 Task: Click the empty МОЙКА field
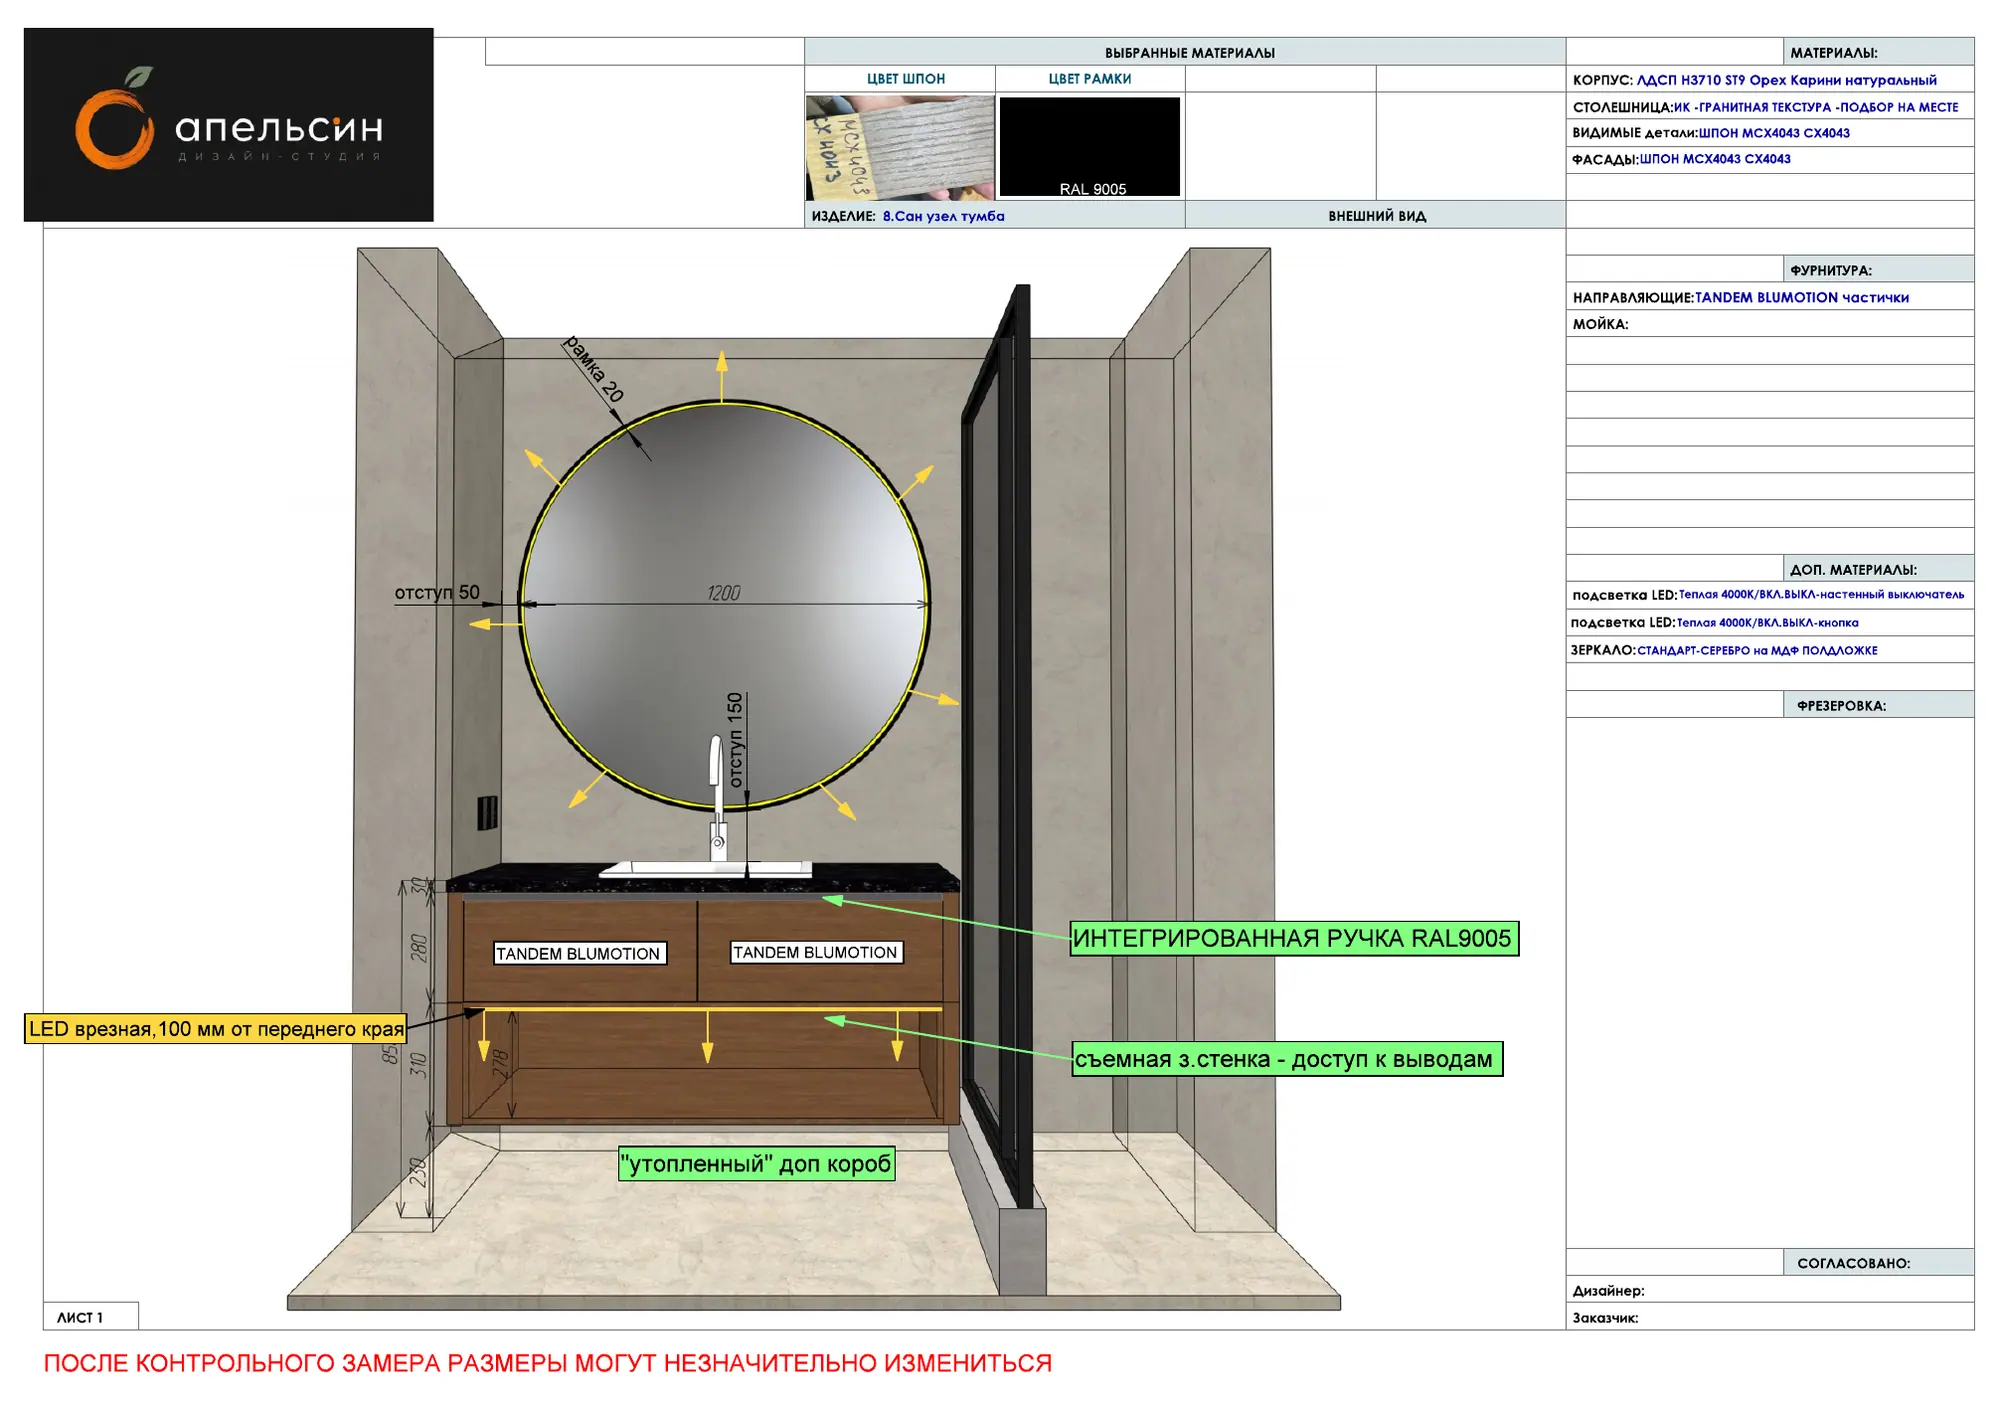click(1770, 324)
